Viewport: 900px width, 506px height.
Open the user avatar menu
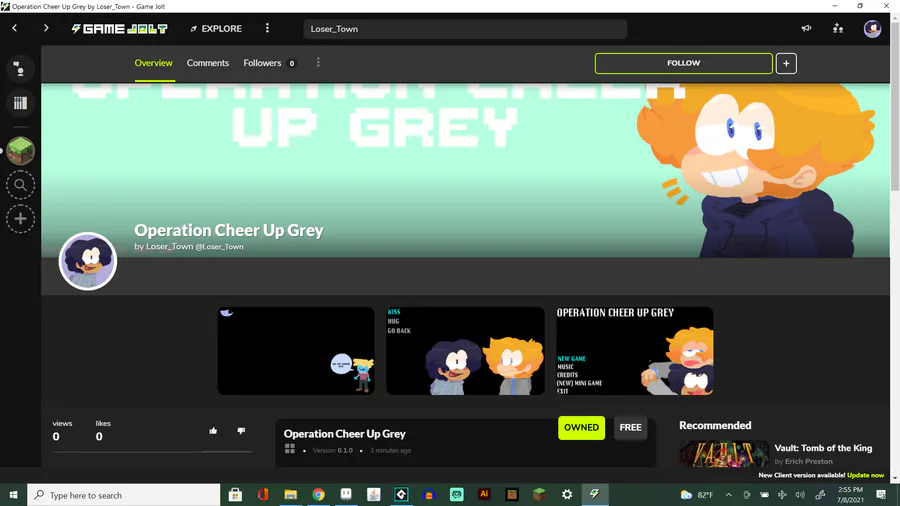tap(872, 29)
